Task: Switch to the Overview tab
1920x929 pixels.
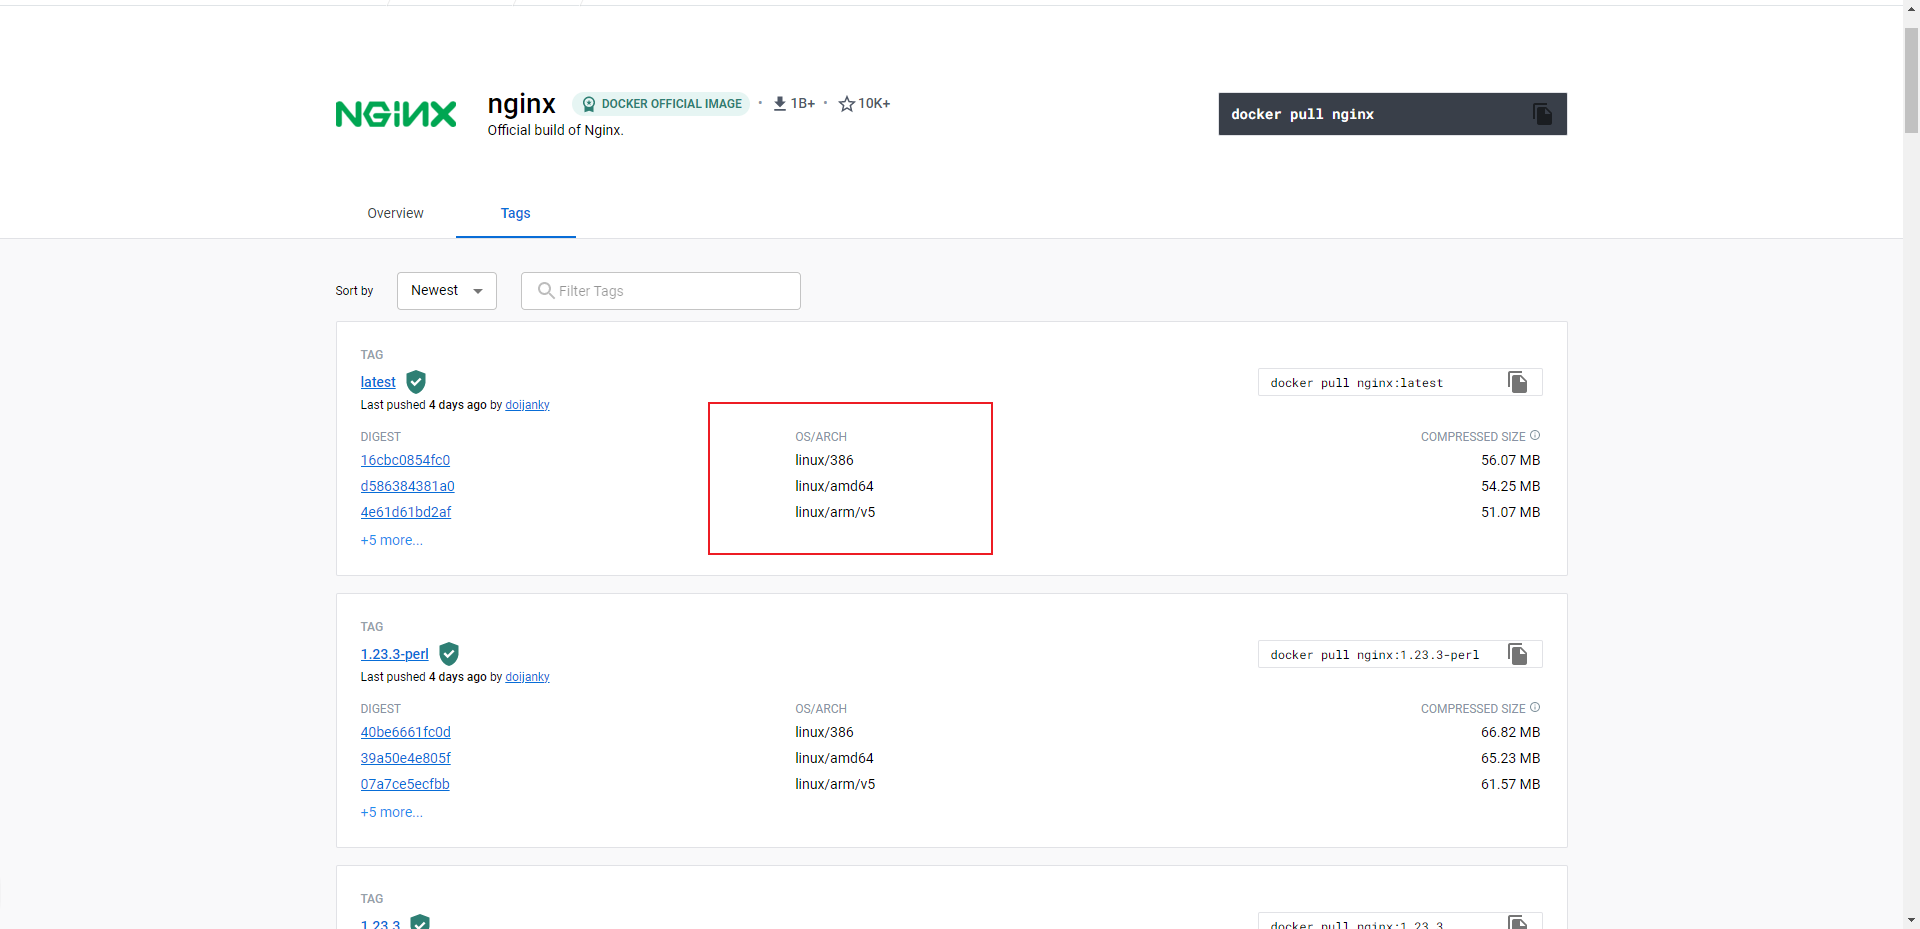Action: 395,213
